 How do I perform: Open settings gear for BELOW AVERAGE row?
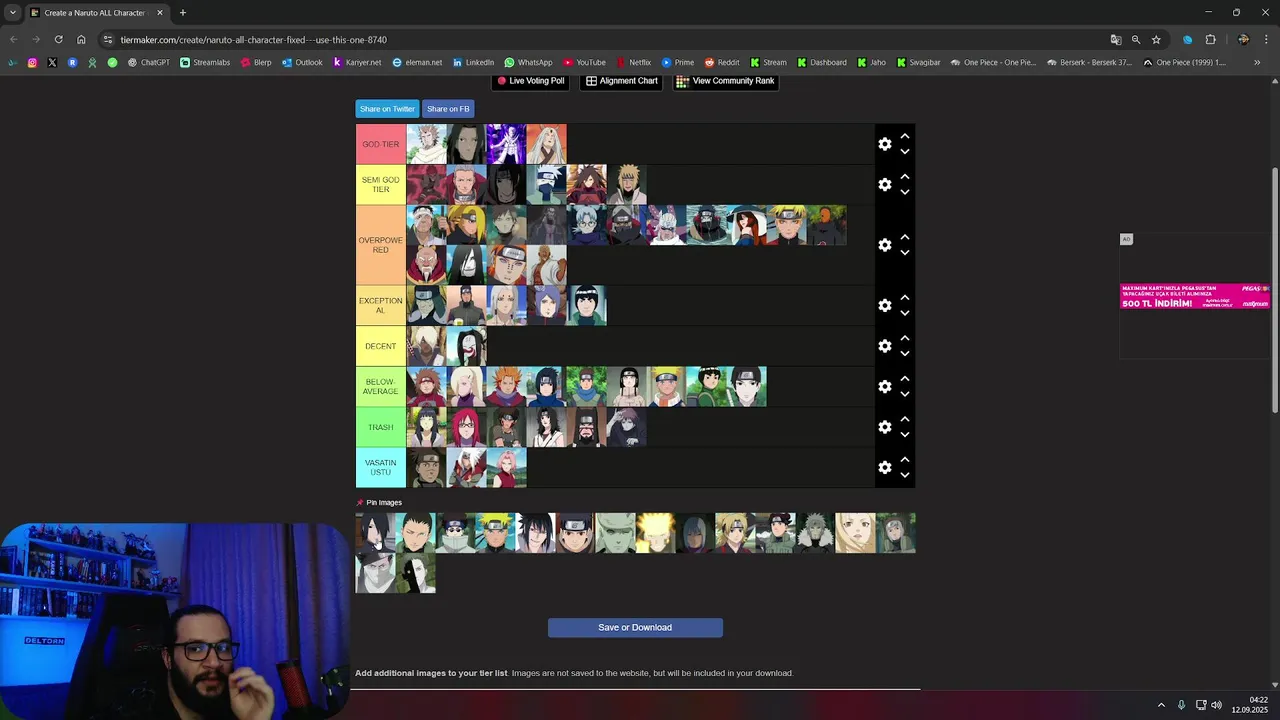[x=885, y=387]
